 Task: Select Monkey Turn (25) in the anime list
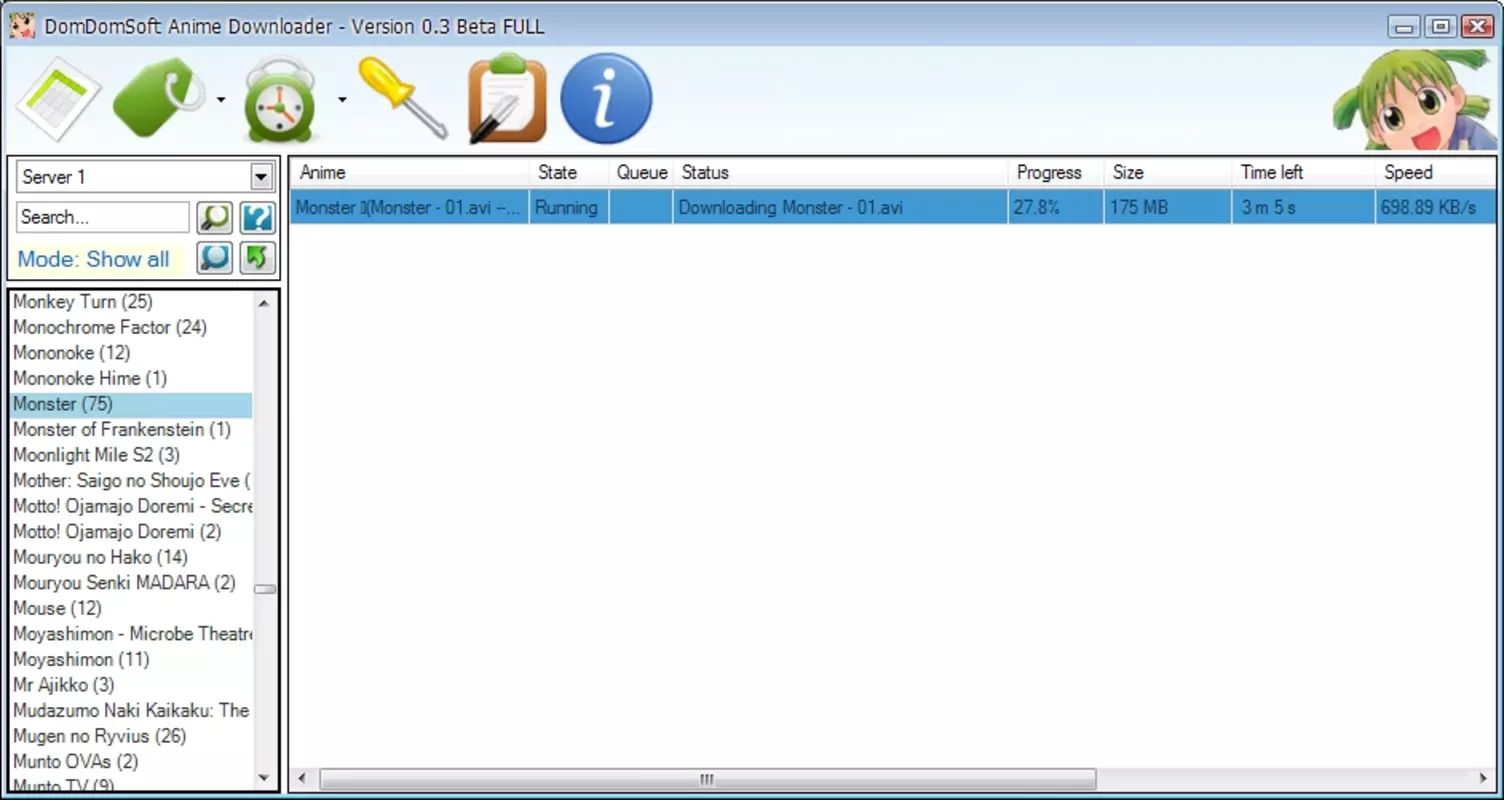[x=131, y=301]
